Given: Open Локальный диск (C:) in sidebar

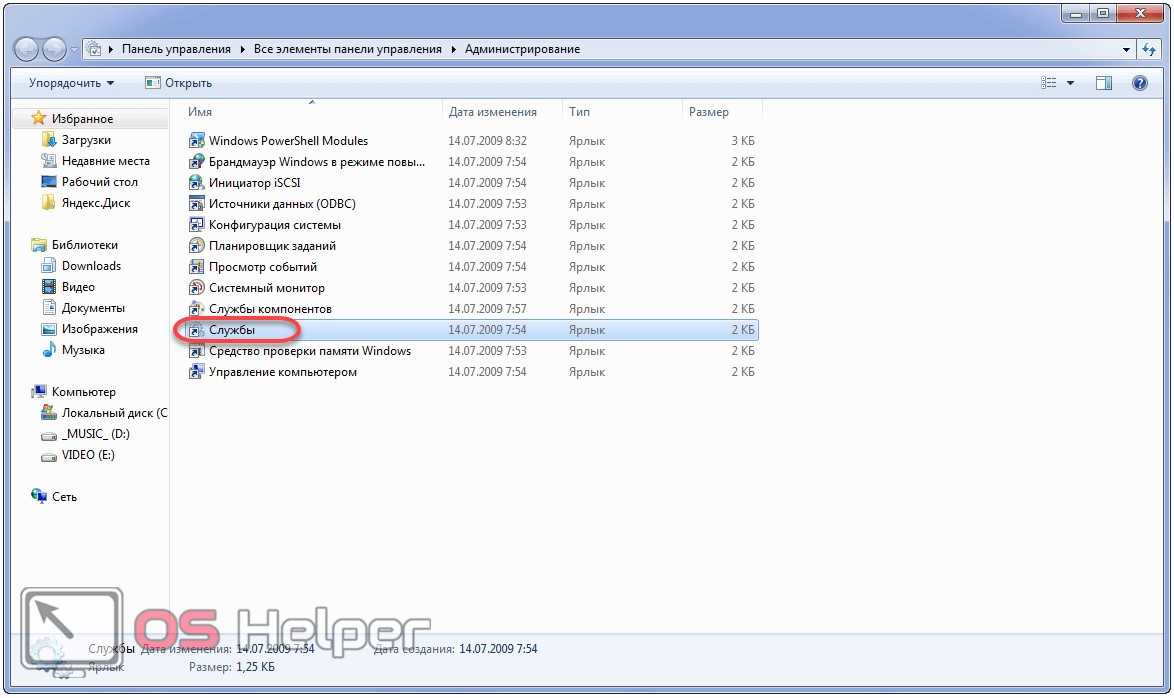Looking at the screenshot, I should [113, 413].
